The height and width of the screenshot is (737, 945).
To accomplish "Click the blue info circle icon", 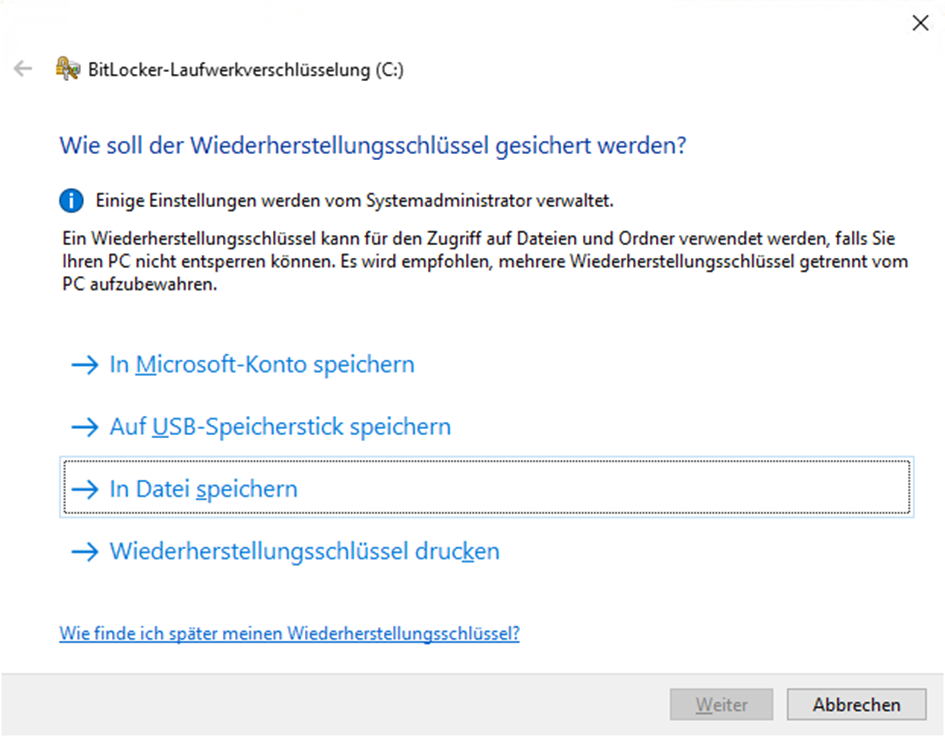I will [x=71, y=201].
